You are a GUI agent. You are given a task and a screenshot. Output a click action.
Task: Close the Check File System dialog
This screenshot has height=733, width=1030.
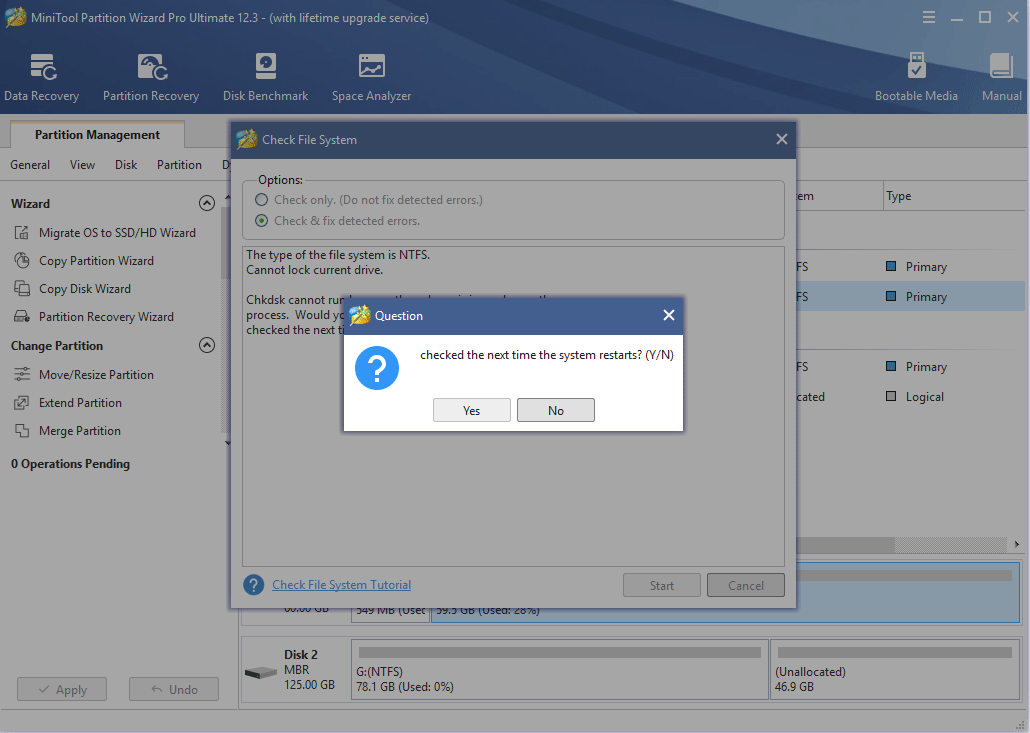point(782,139)
